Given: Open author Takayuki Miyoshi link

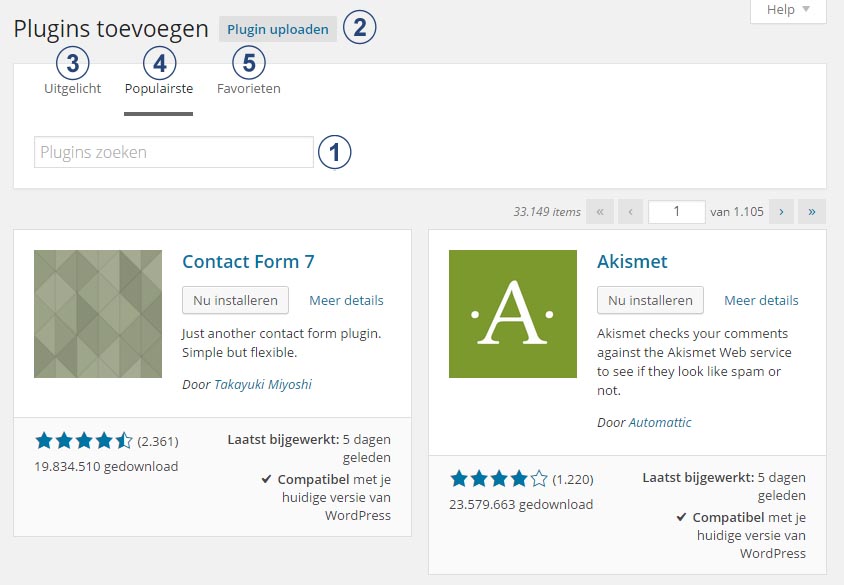Looking at the screenshot, I should [x=263, y=384].
